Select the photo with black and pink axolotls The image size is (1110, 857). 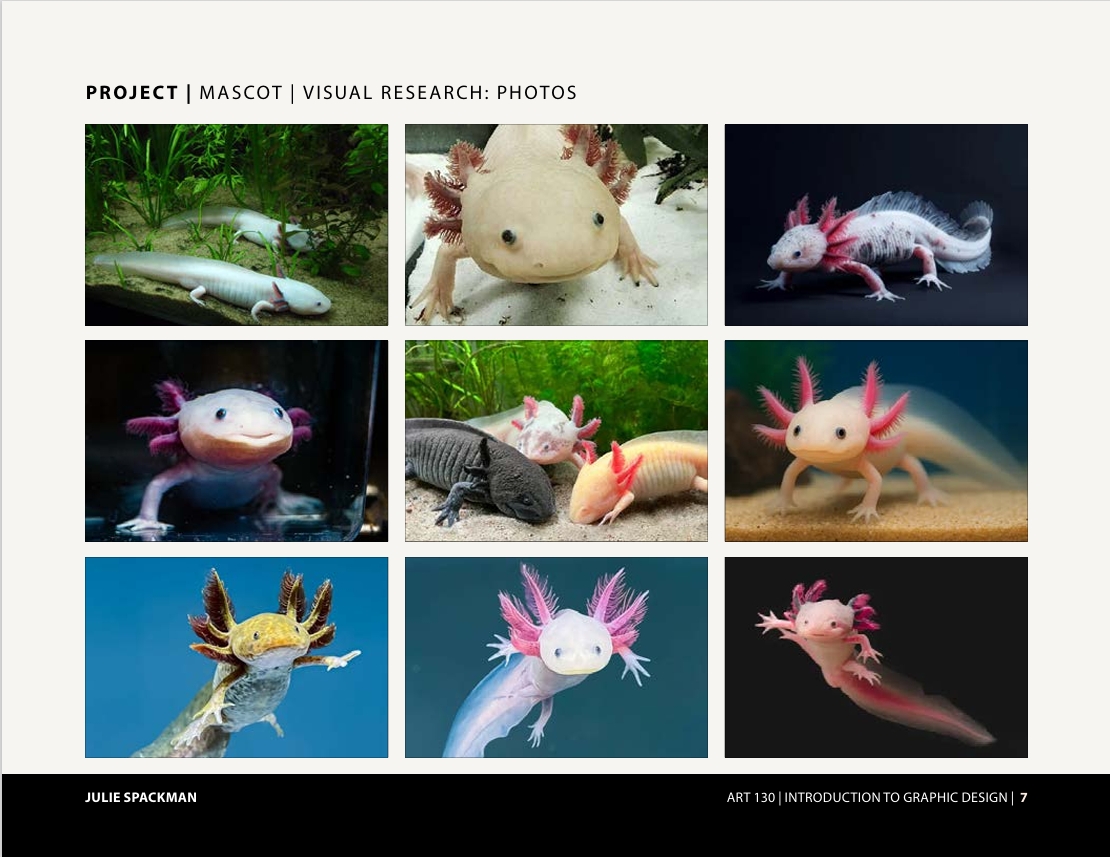[556, 441]
